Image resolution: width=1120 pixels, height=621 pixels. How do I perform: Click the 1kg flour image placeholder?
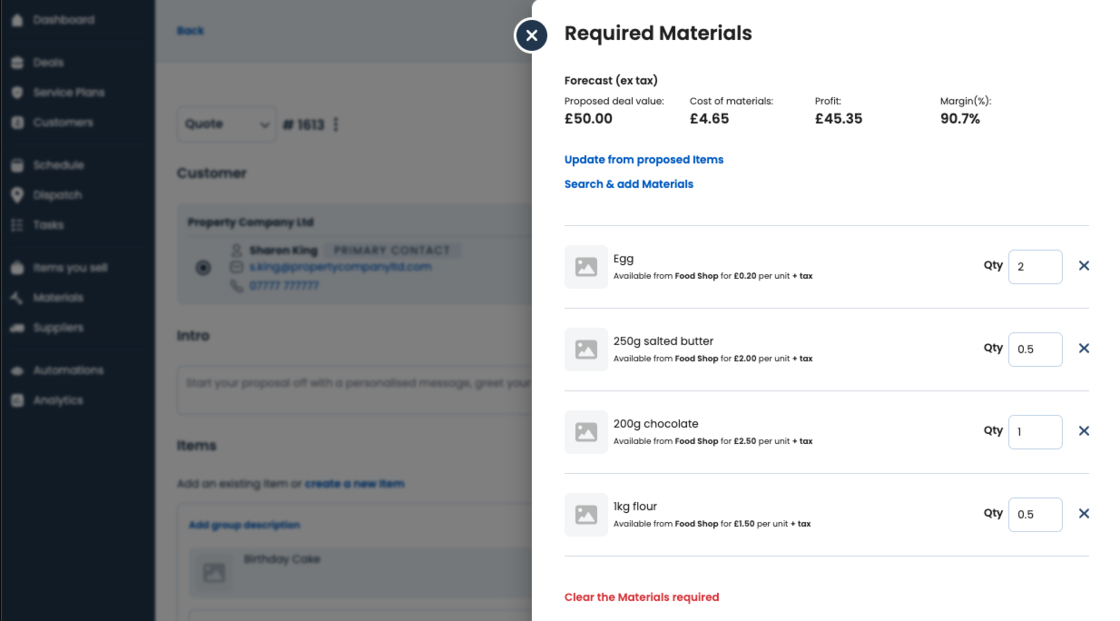pyautogui.click(x=586, y=514)
